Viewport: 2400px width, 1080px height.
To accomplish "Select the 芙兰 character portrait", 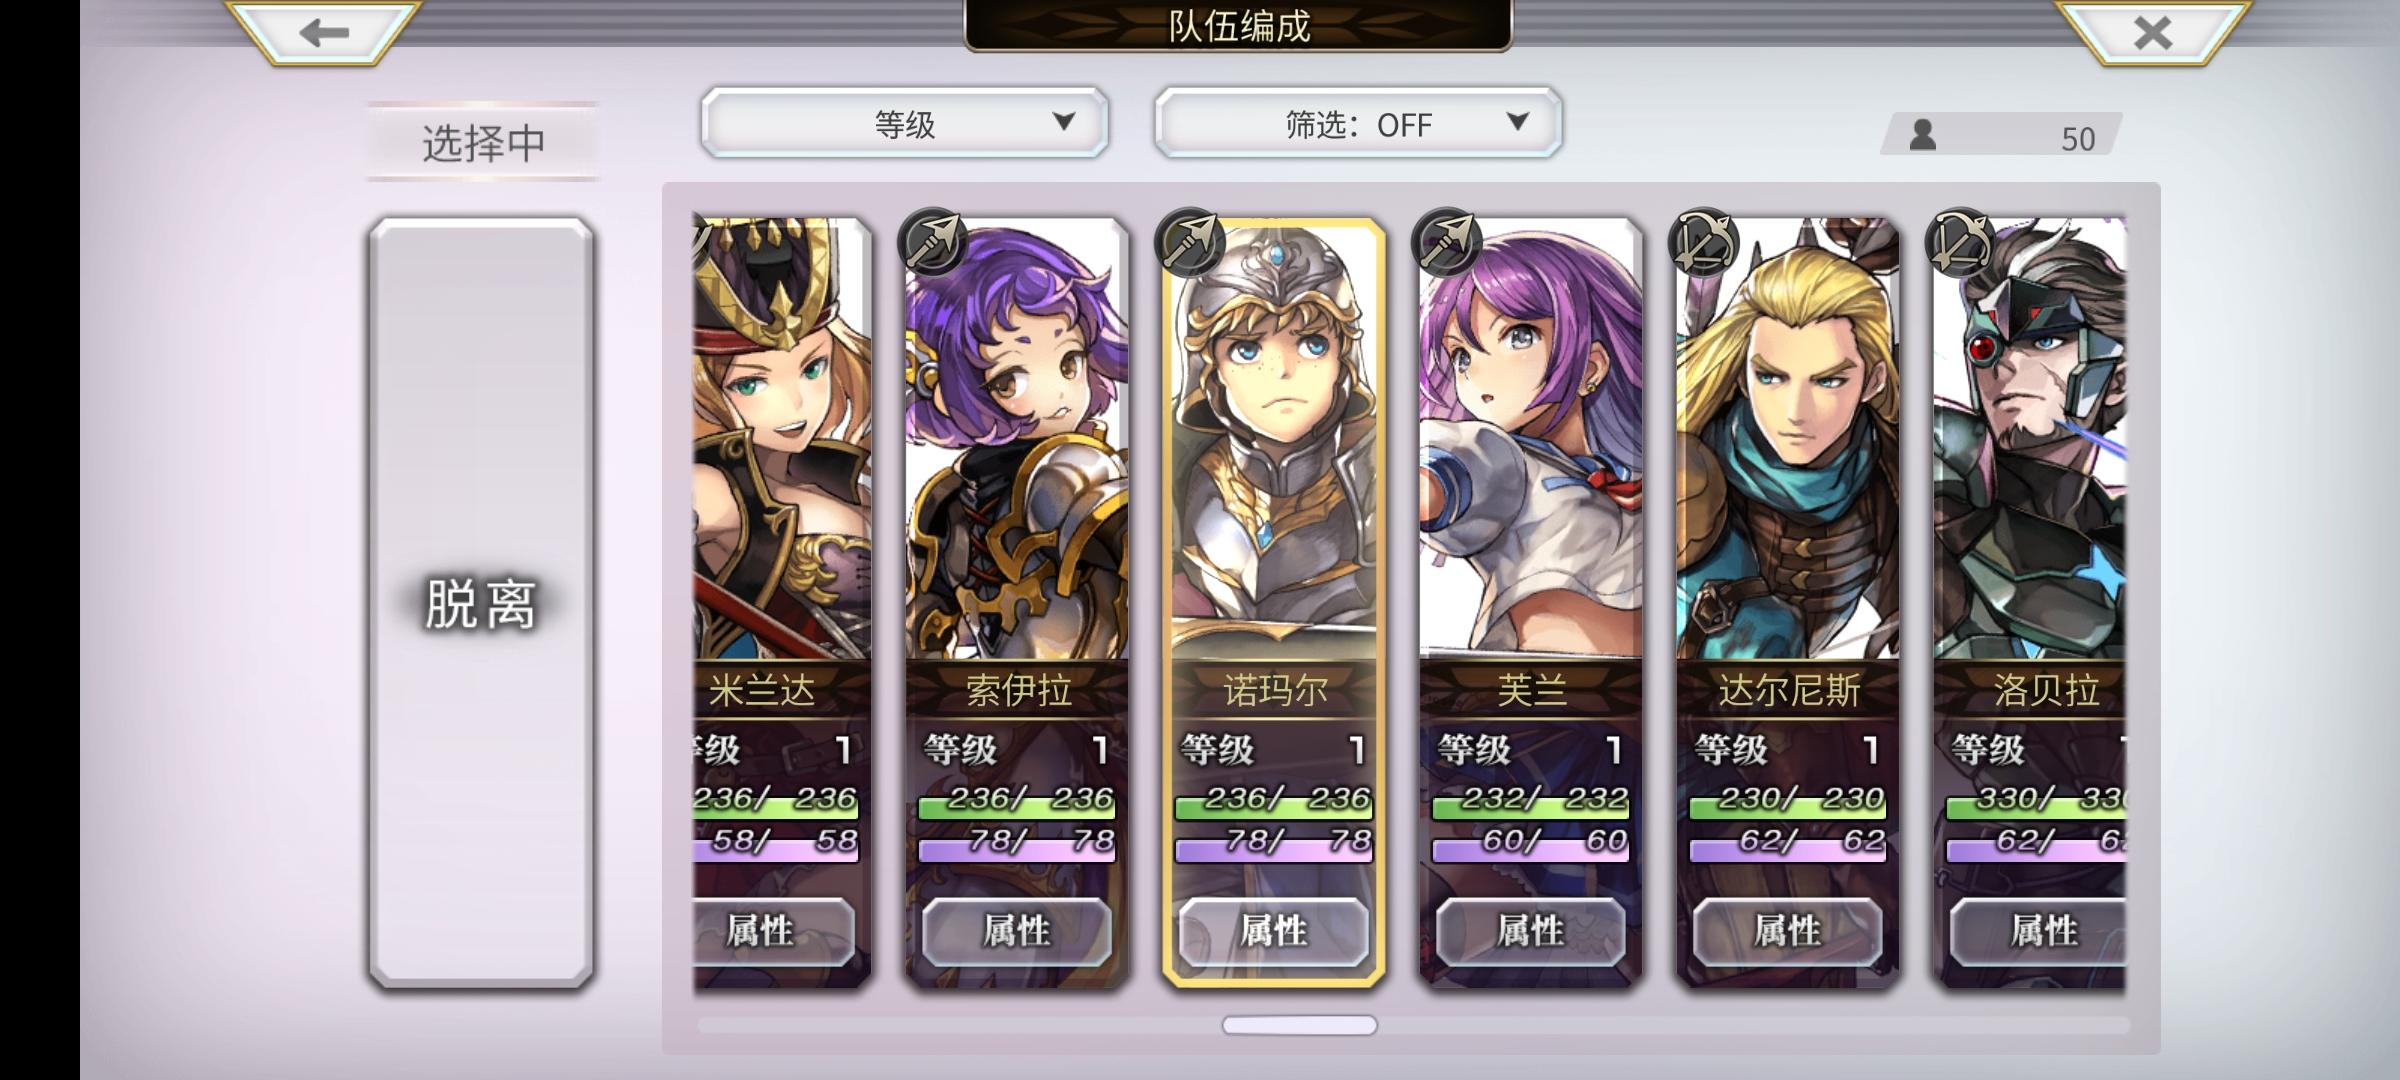I will (x=1531, y=438).
